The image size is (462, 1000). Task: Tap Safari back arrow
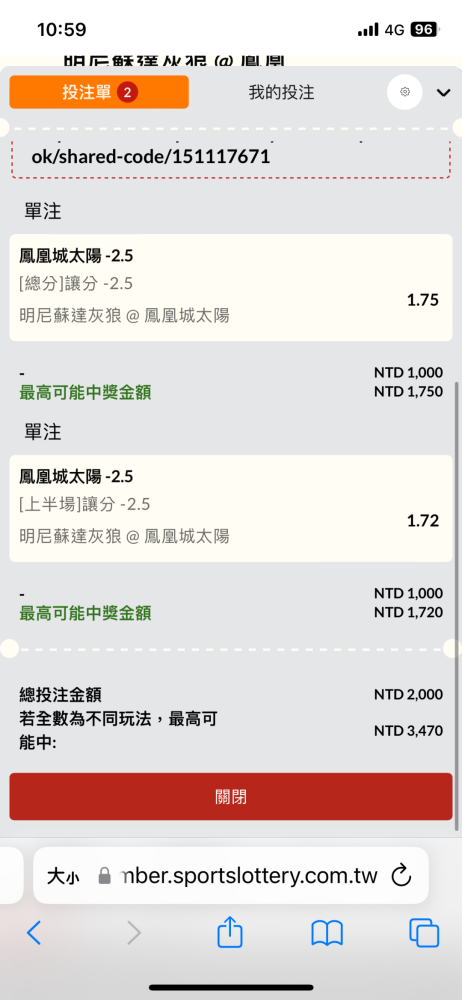[34, 934]
